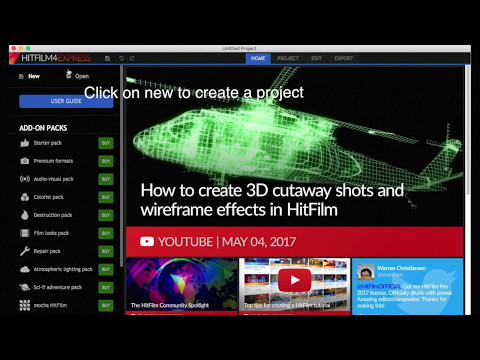
Task: Open the blue User Guide button
Action: [x=66, y=101]
